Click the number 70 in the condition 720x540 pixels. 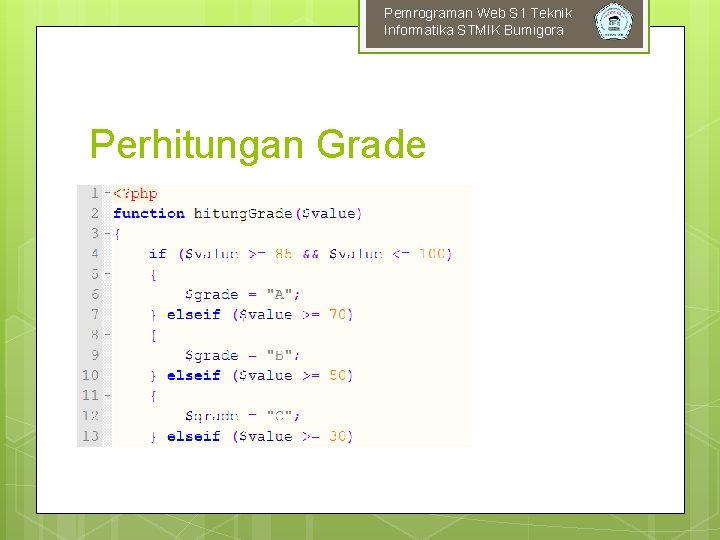pos(338,315)
